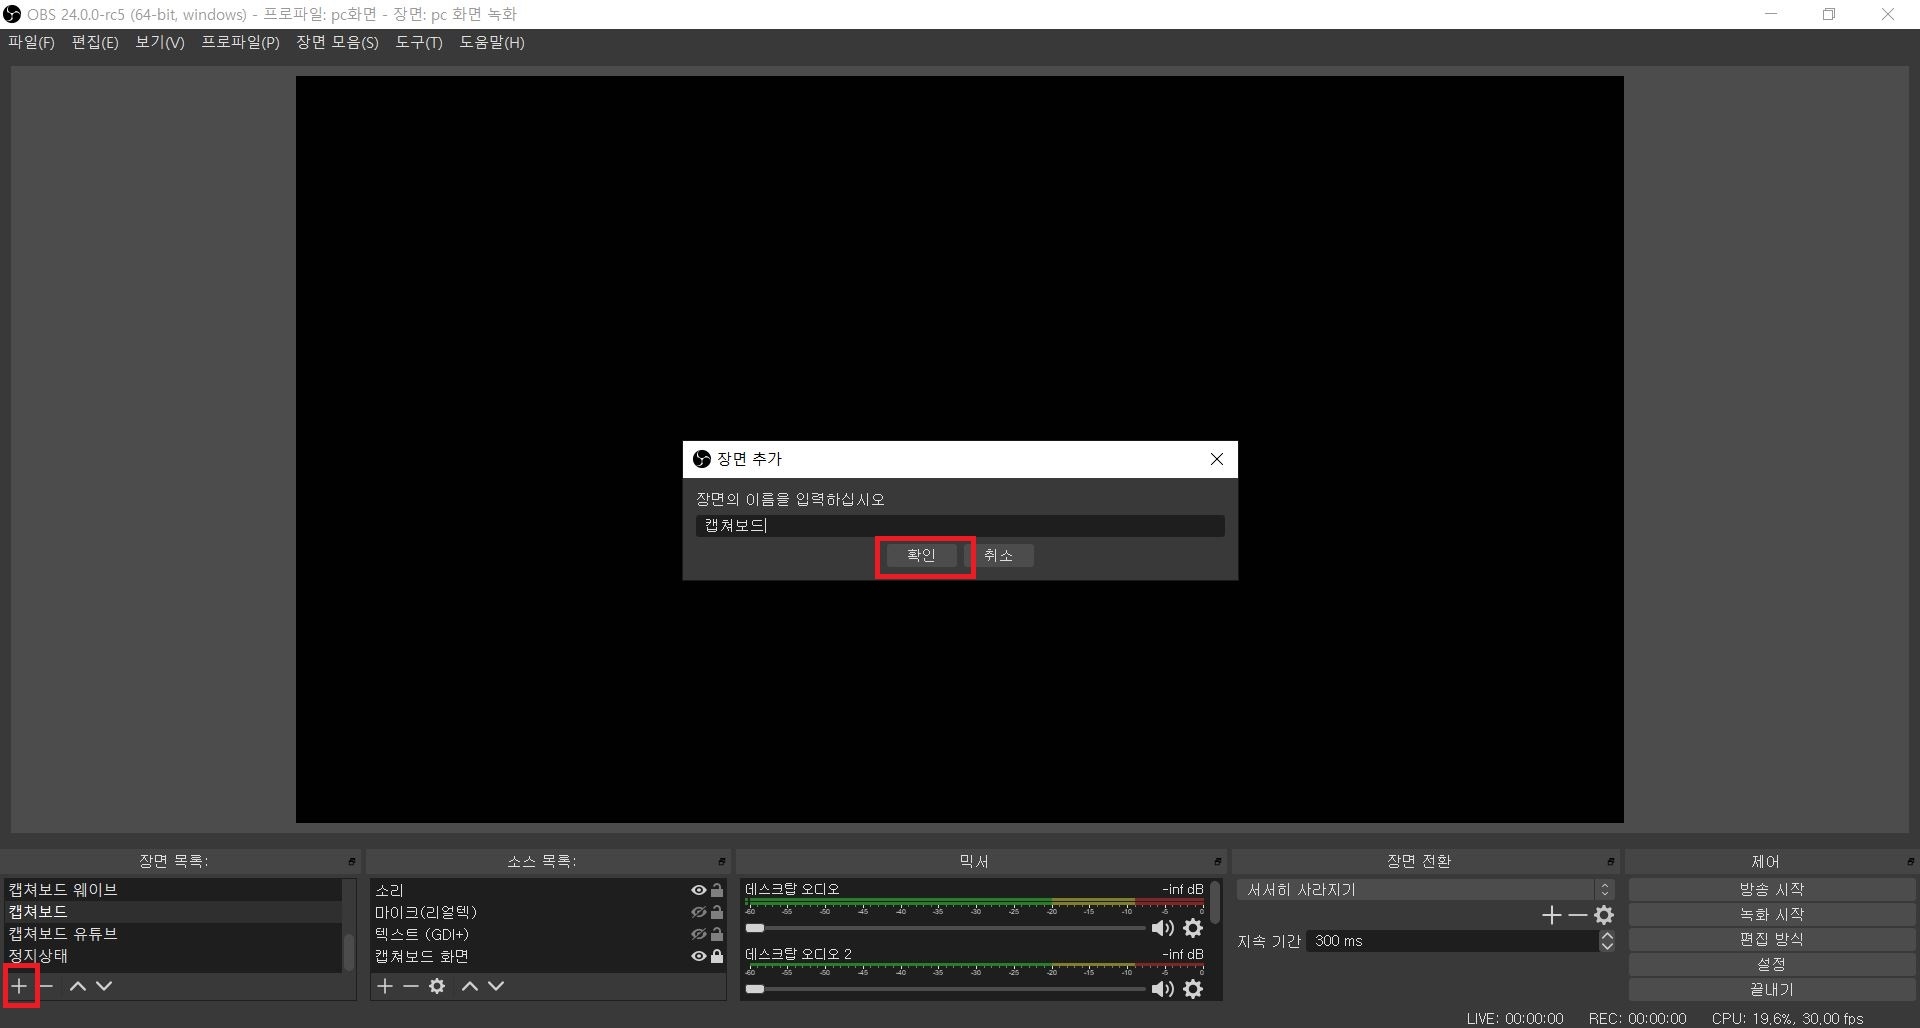Open the 장면 모음(S) menu
The image size is (1920, 1028).
coord(337,42)
